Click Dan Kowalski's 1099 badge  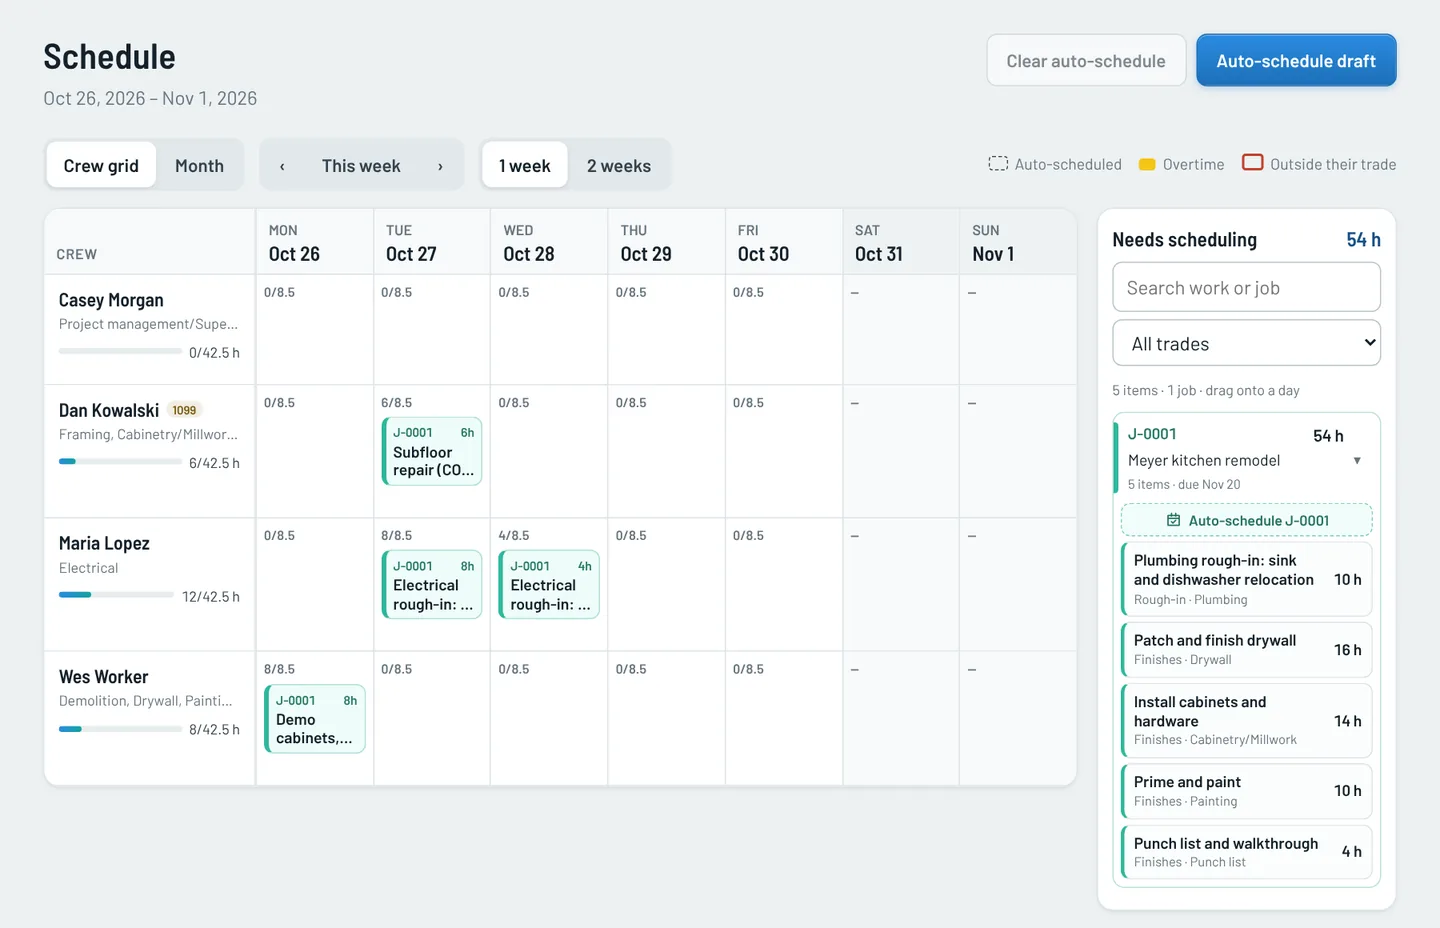(184, 410)
